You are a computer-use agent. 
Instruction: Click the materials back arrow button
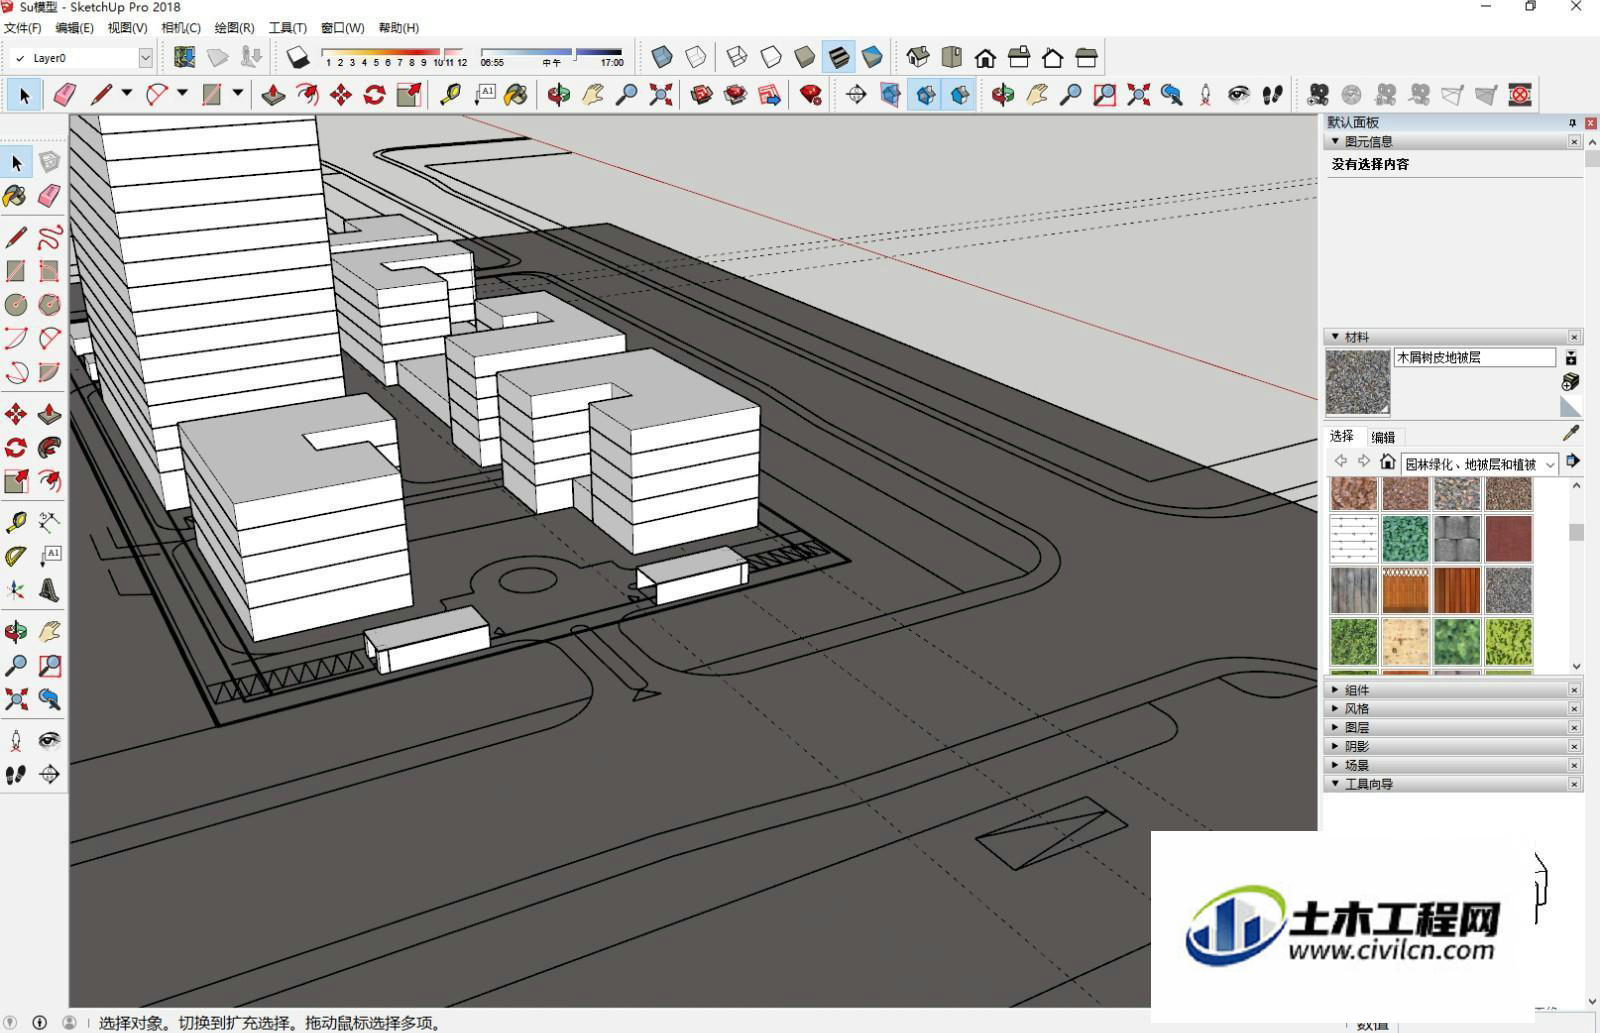pyautogui.click(x=1341, y=461)
